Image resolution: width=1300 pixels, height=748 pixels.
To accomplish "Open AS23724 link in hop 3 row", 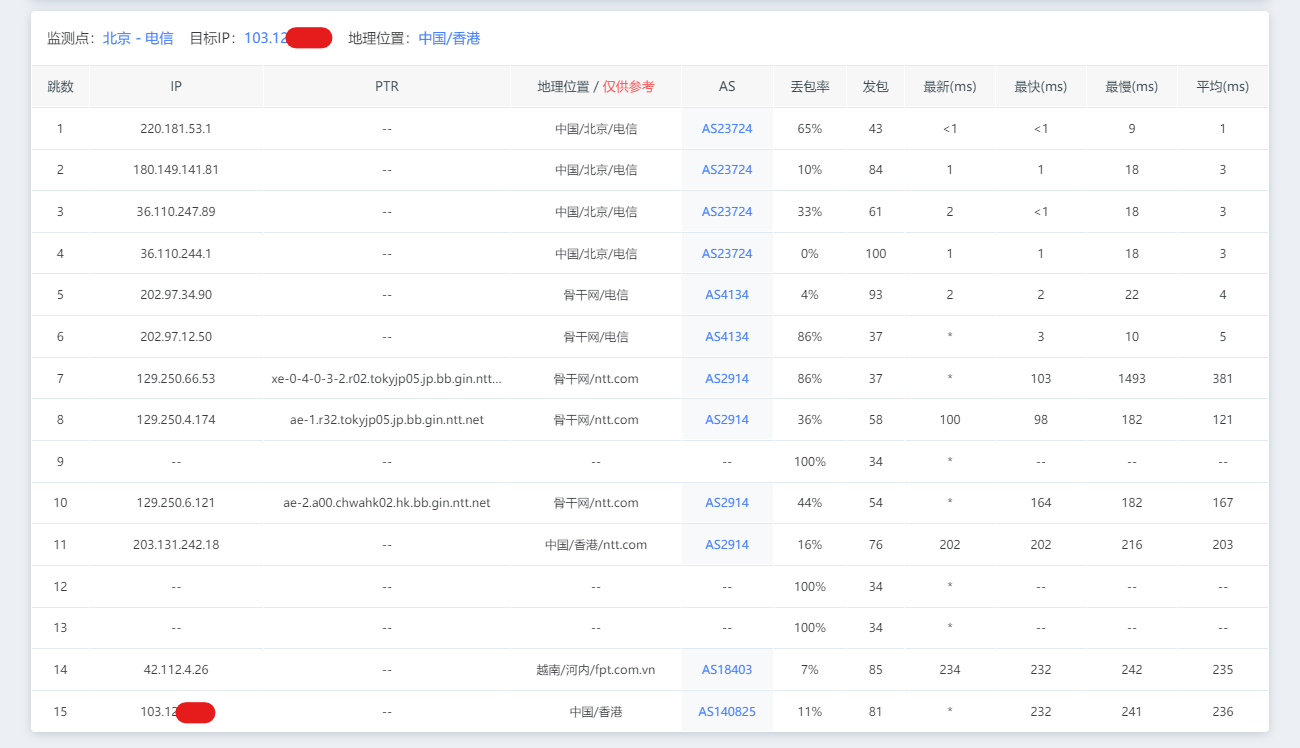I will (x=727, y=212).
